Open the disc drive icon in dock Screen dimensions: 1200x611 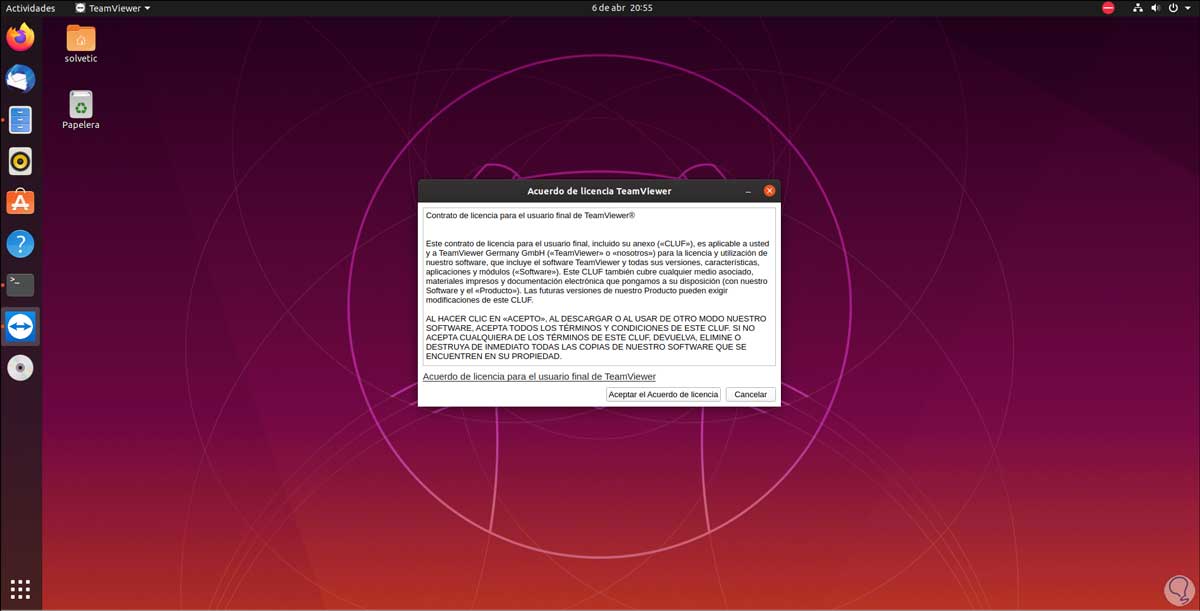[20, 368]
